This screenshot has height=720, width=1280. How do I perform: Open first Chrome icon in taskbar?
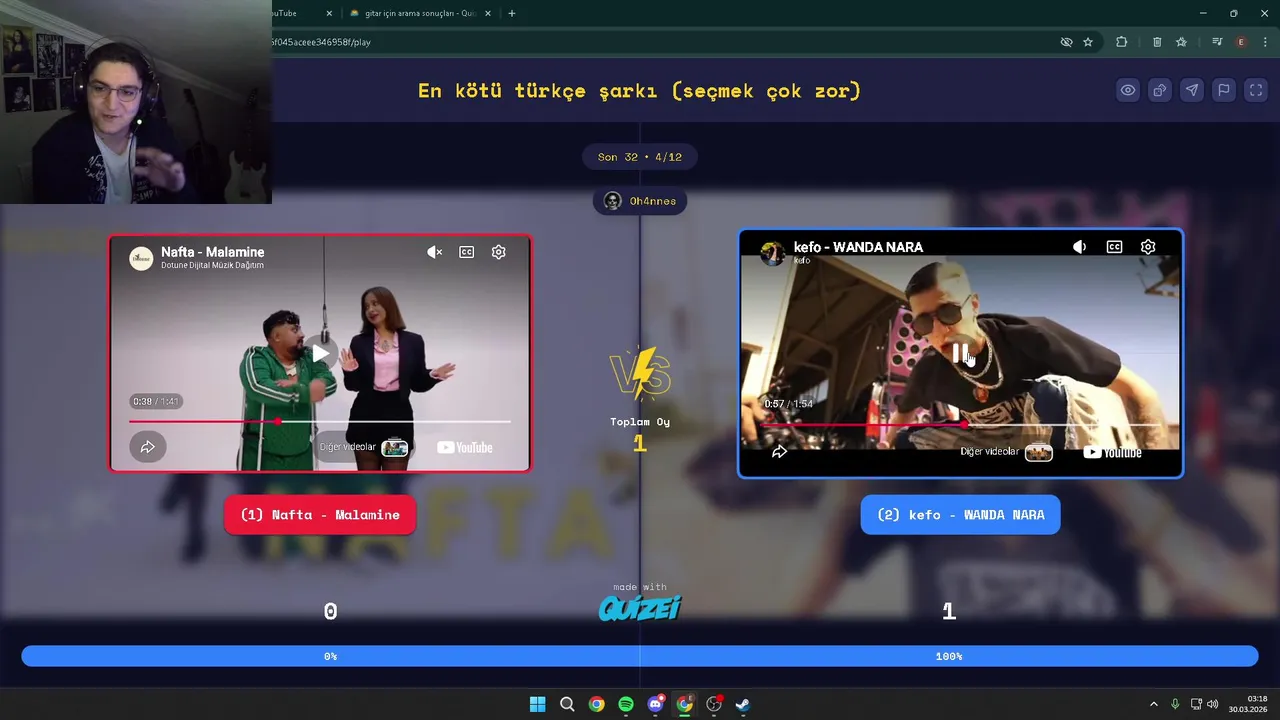pos(596,704)
